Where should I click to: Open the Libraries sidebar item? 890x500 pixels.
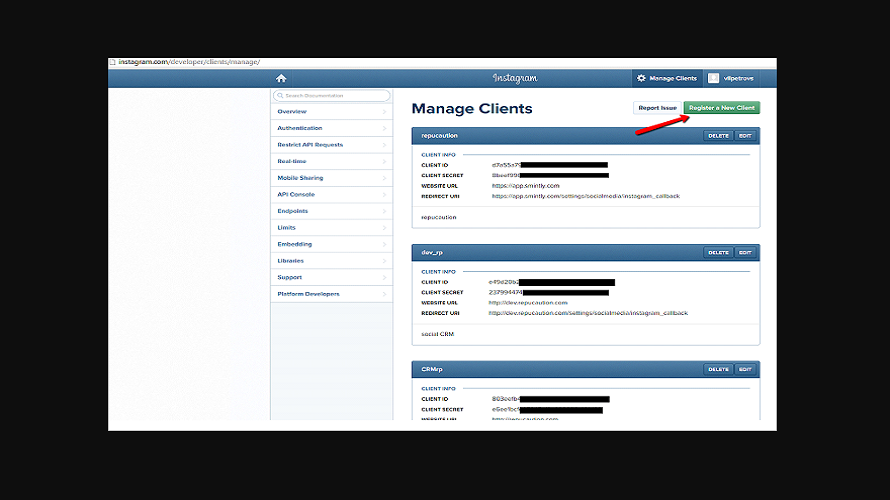331,260
